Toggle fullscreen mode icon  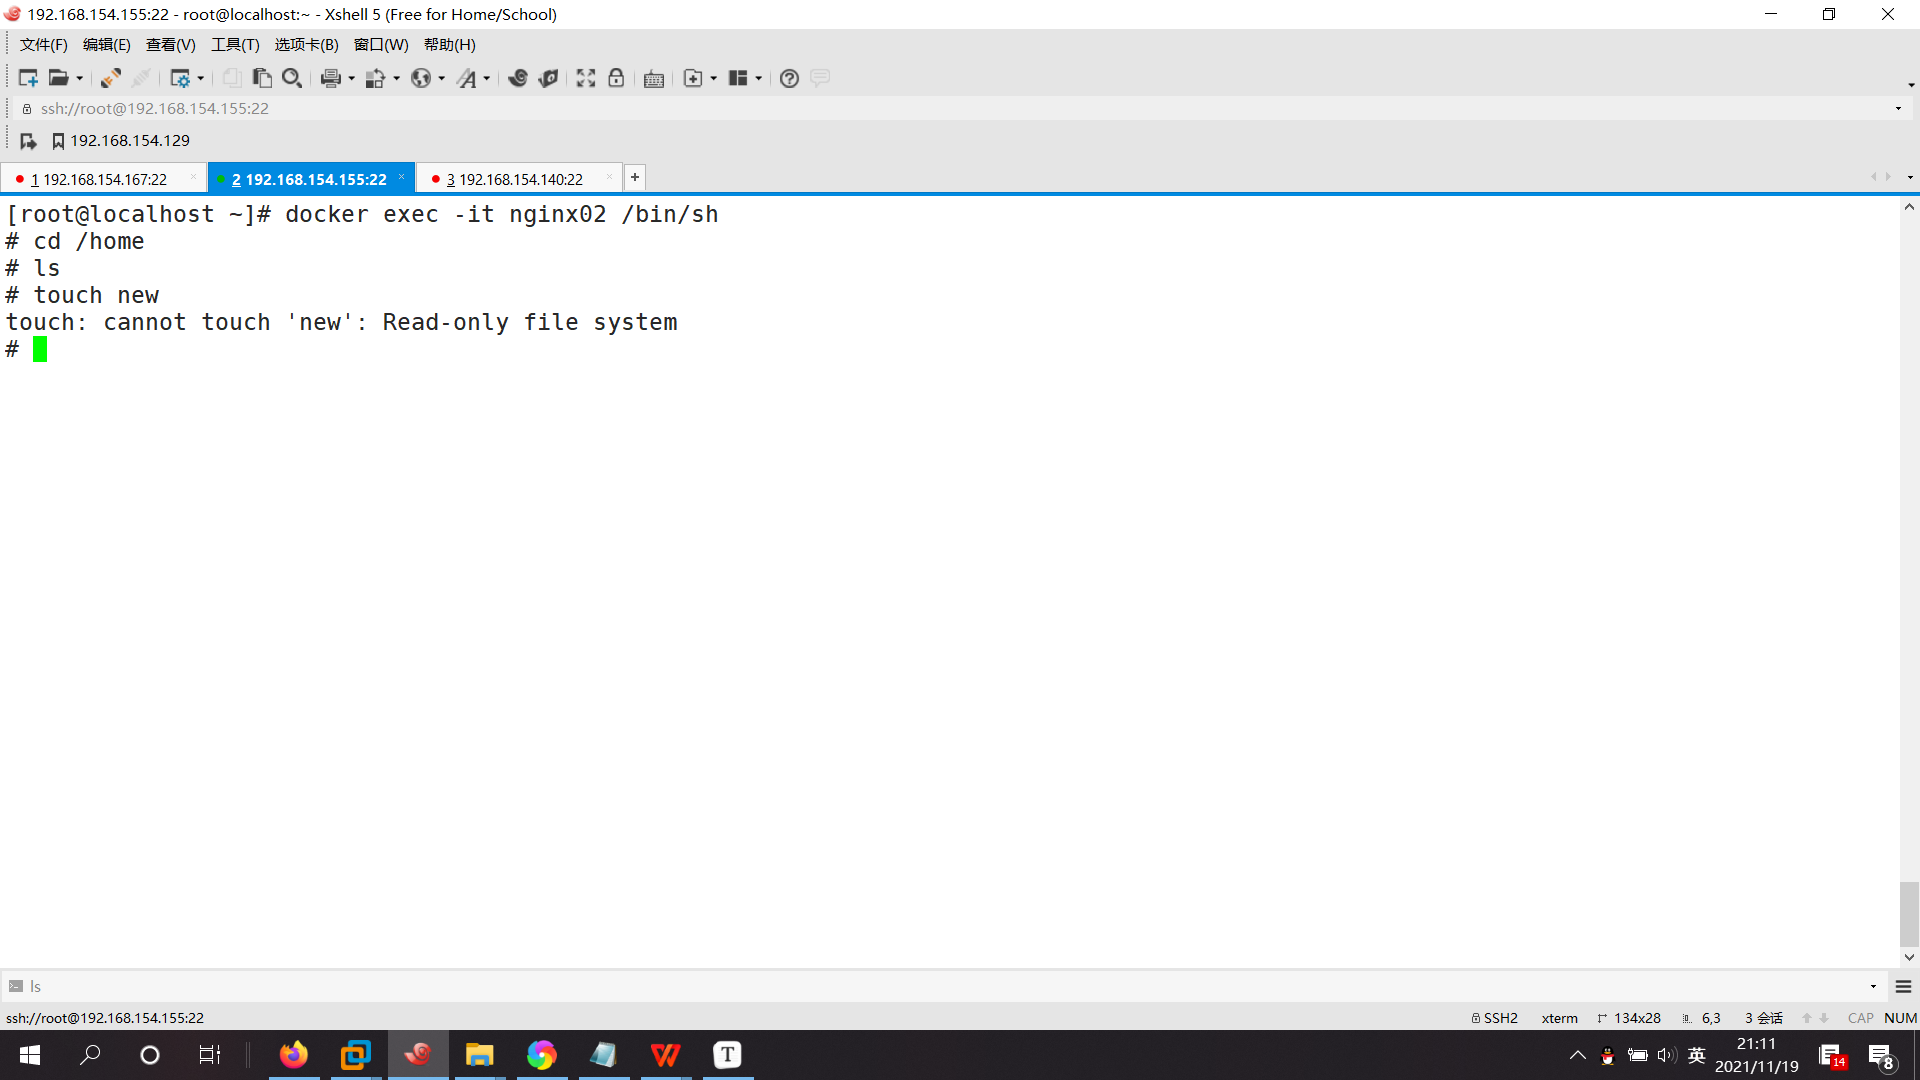click(586, 78)
